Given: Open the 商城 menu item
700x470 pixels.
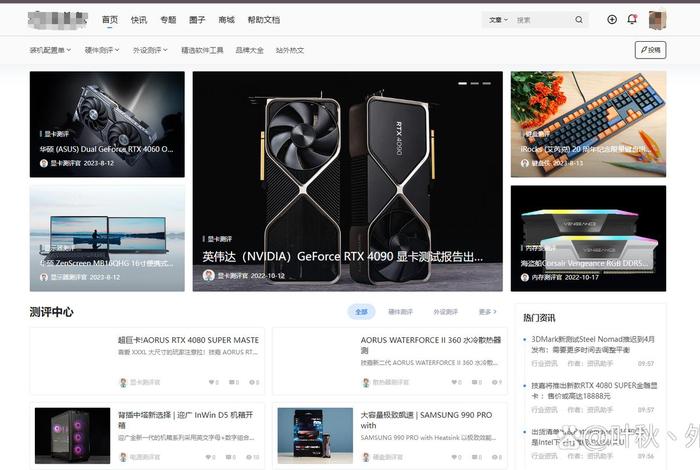Looking at the screenshot, I should 226,20.
